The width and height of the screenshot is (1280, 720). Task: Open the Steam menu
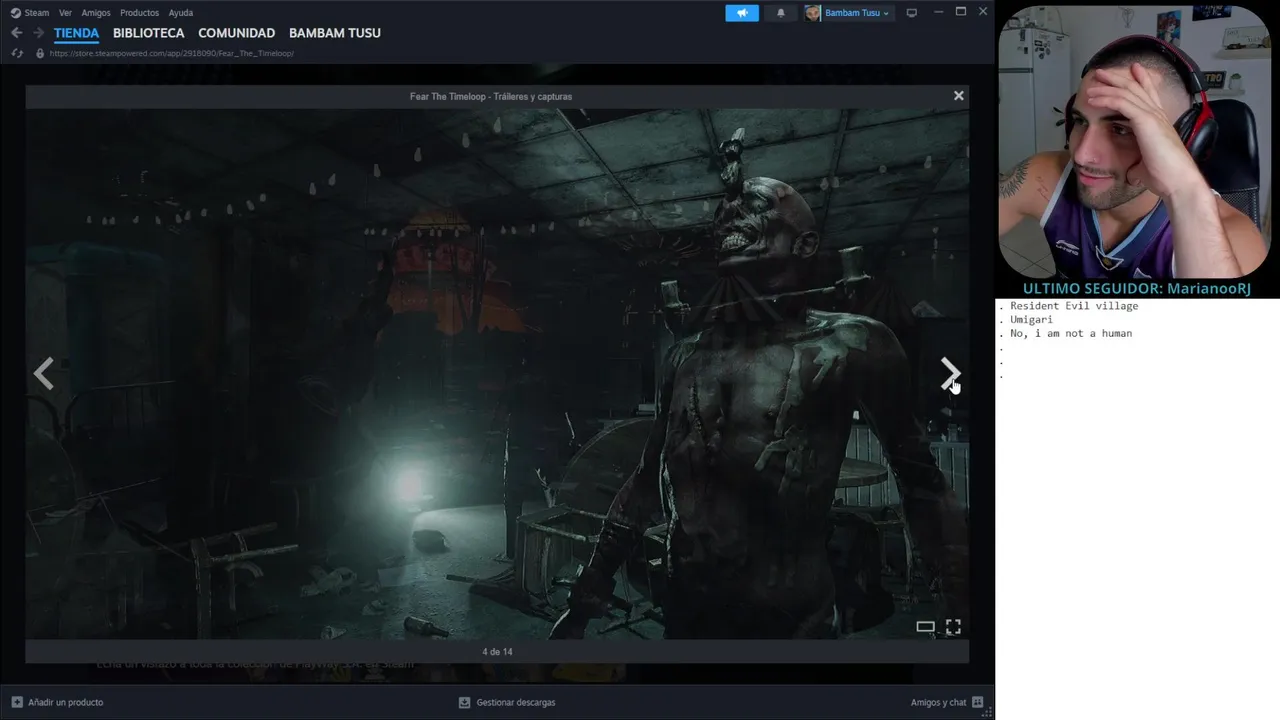pos(36,13)
